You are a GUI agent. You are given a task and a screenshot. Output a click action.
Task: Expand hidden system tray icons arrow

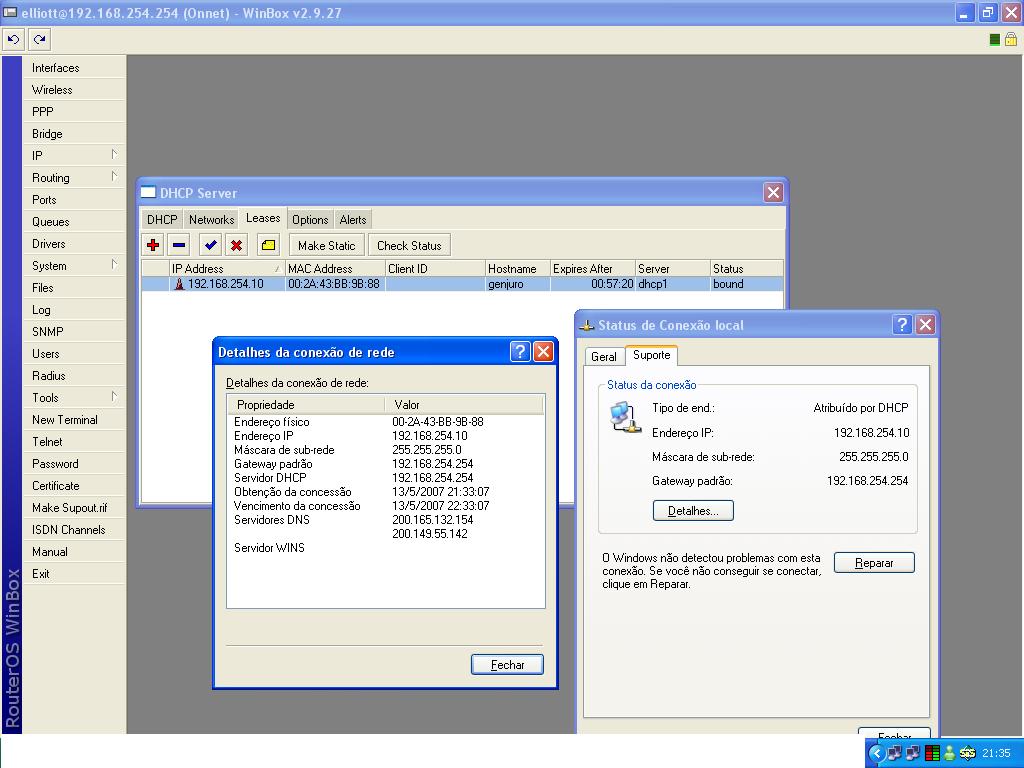[x=877, y=753]
